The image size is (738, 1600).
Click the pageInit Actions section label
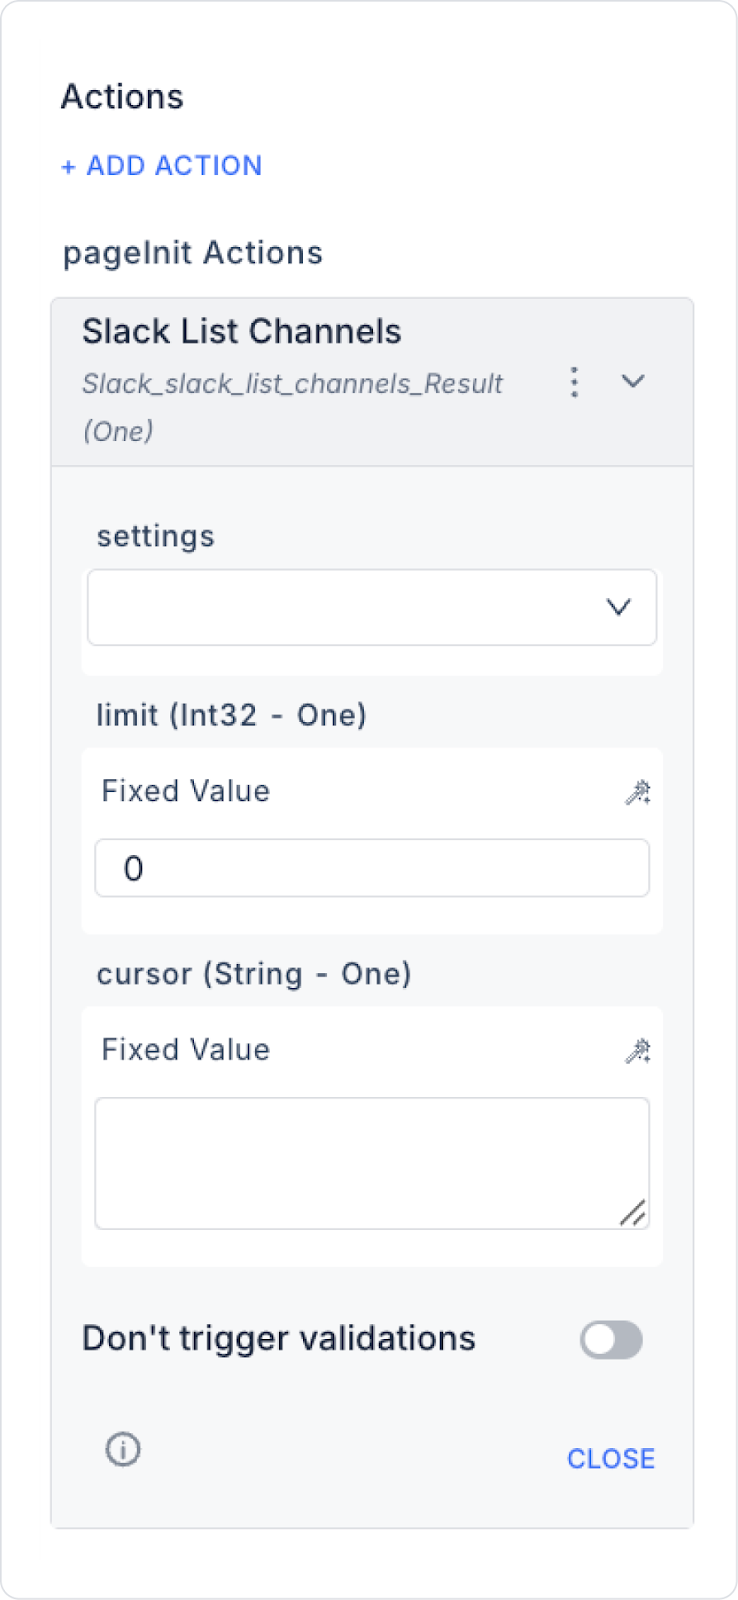[193, 253]
